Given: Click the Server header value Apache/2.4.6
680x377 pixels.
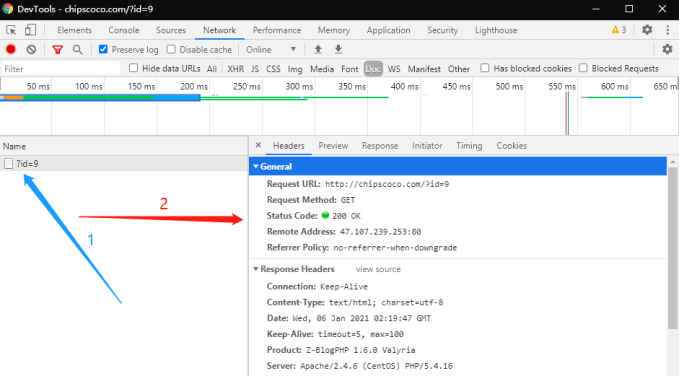Looking at the screenshot, I should [x=376, y=366].
